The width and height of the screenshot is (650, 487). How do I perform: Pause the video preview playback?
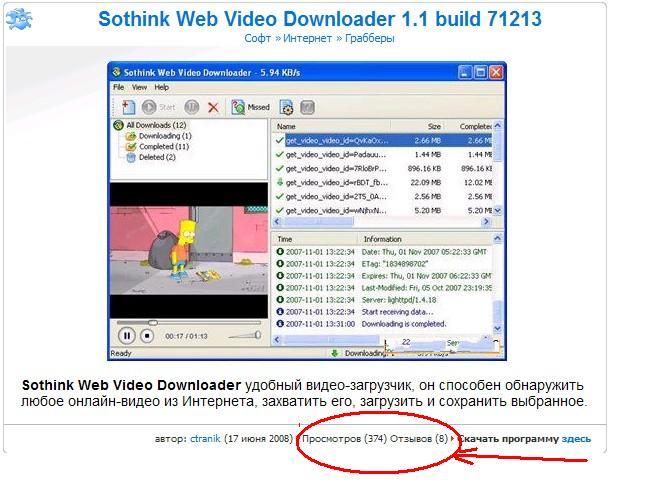point(126,336)
